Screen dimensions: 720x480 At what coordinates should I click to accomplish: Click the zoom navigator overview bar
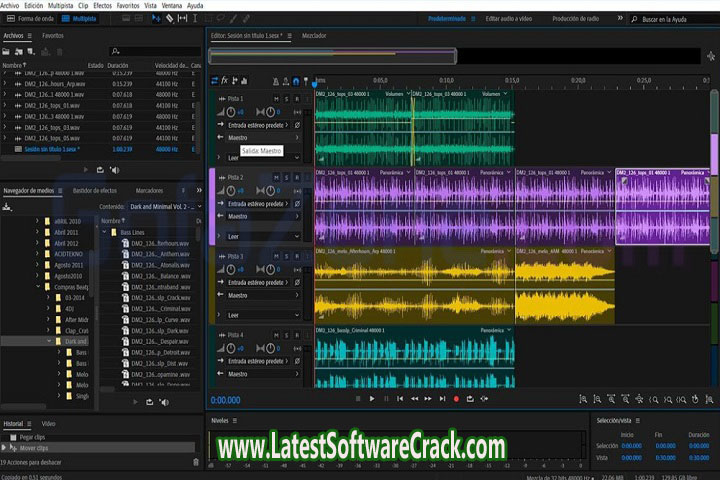tap(333, 56)
